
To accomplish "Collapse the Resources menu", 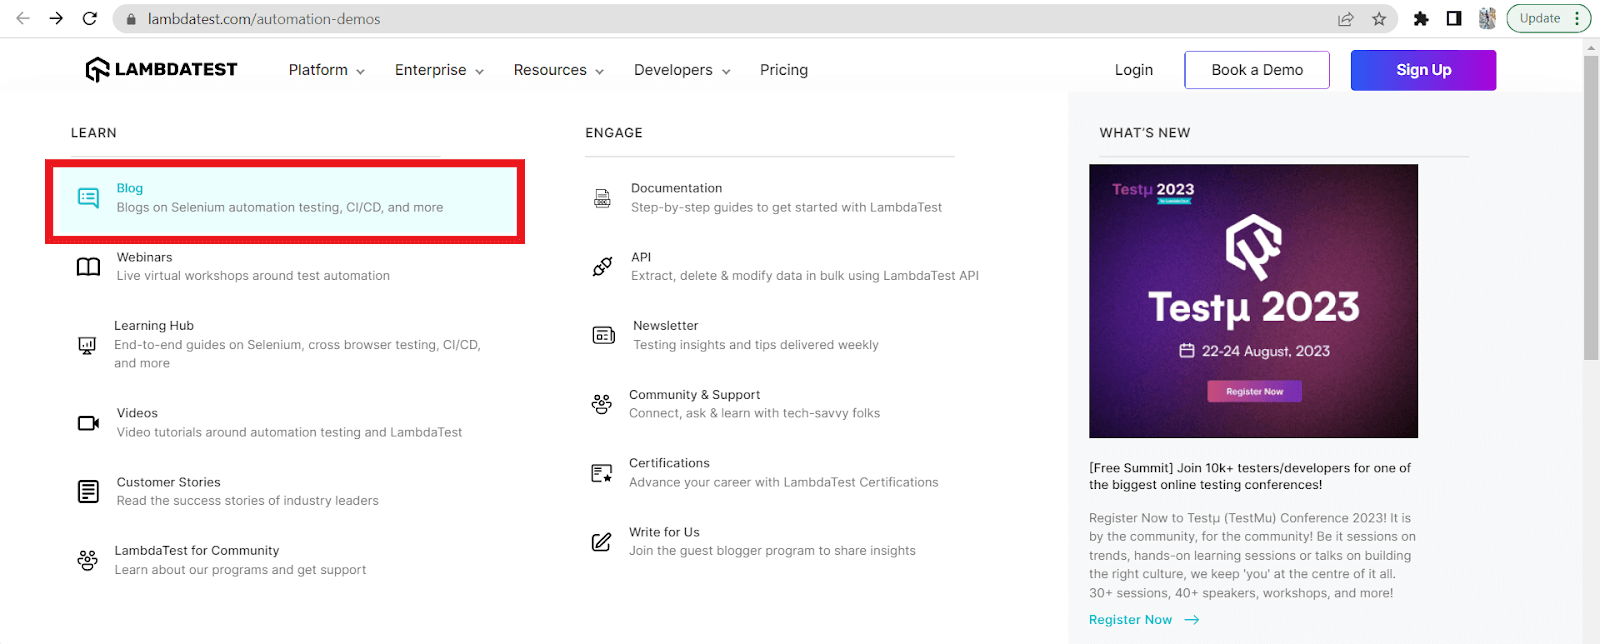I will (x=559, y=70).
